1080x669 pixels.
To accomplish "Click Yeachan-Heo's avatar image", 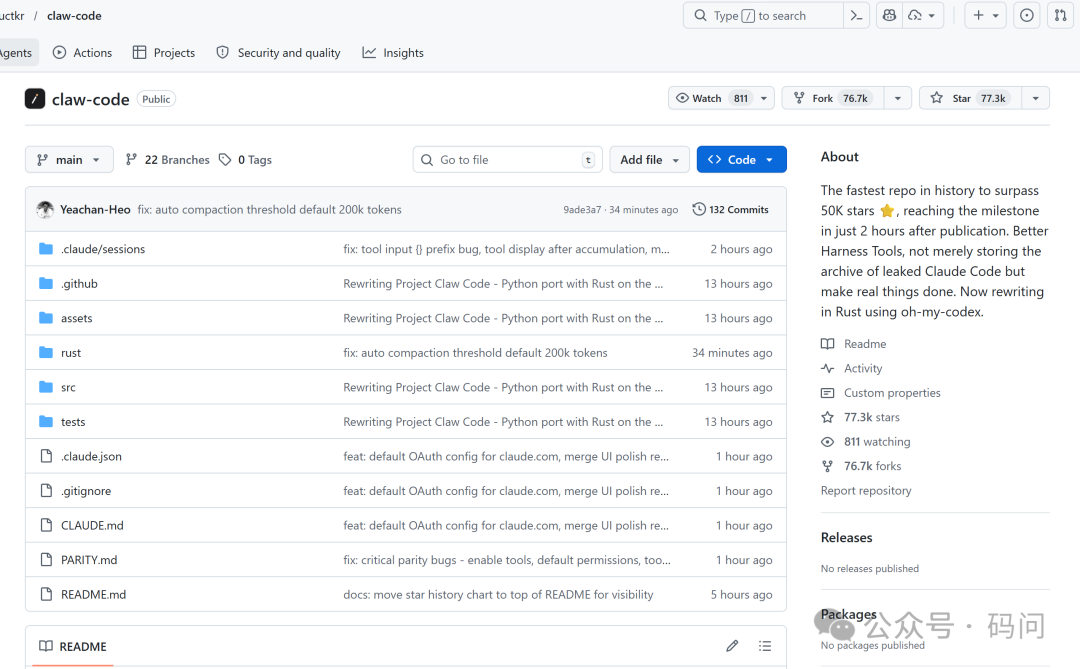I will (x=45, y=210).
